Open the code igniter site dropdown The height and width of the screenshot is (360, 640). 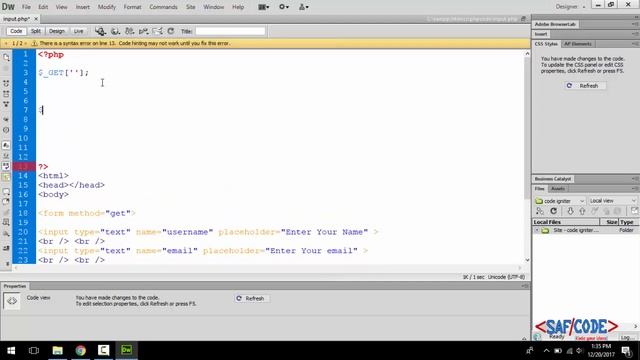[560, 201]
